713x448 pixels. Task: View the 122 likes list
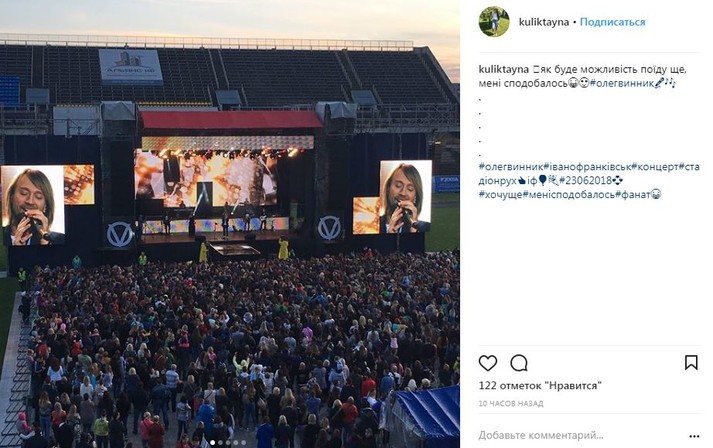coord(540,386)
